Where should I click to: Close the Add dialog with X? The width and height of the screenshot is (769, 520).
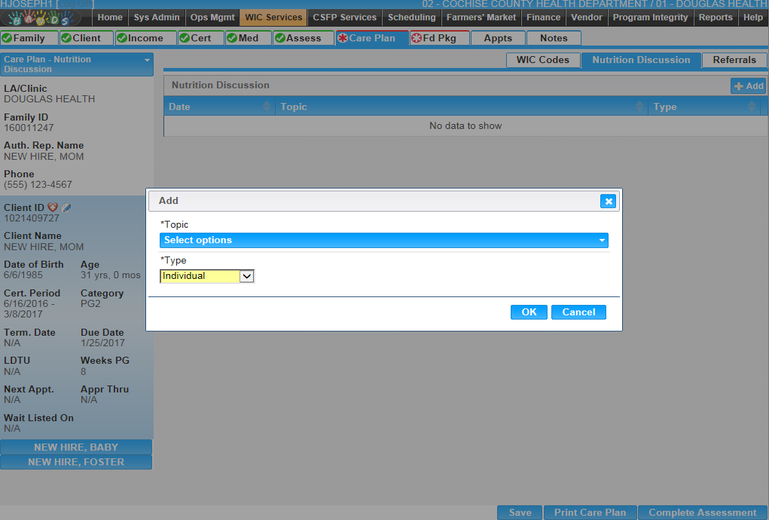[x=607, y=201]
